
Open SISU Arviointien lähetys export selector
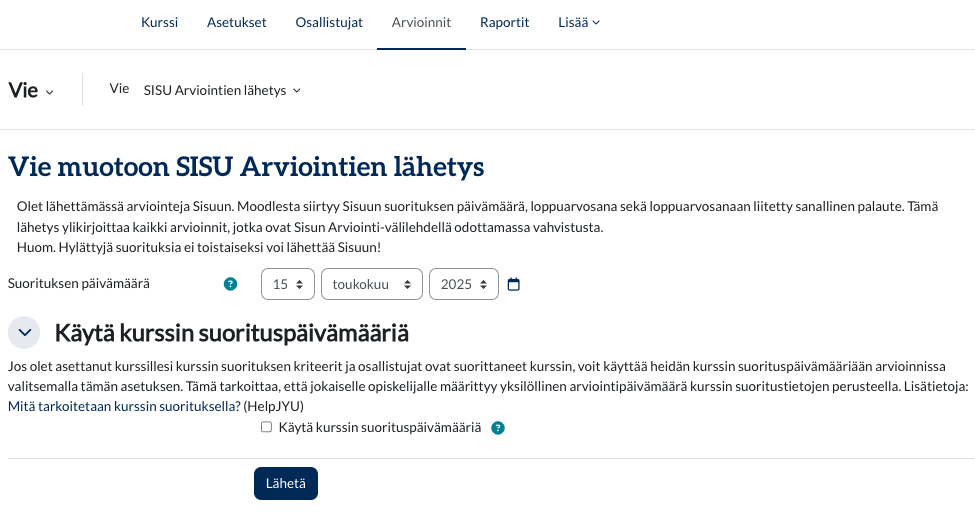(x=222, y=90)
